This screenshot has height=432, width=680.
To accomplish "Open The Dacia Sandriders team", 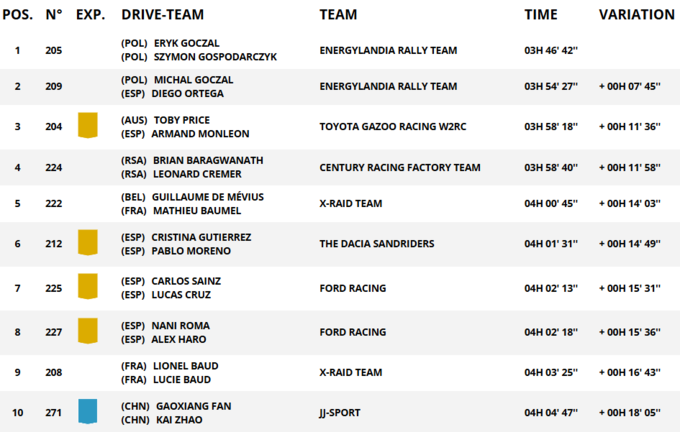I will point(378,243).
